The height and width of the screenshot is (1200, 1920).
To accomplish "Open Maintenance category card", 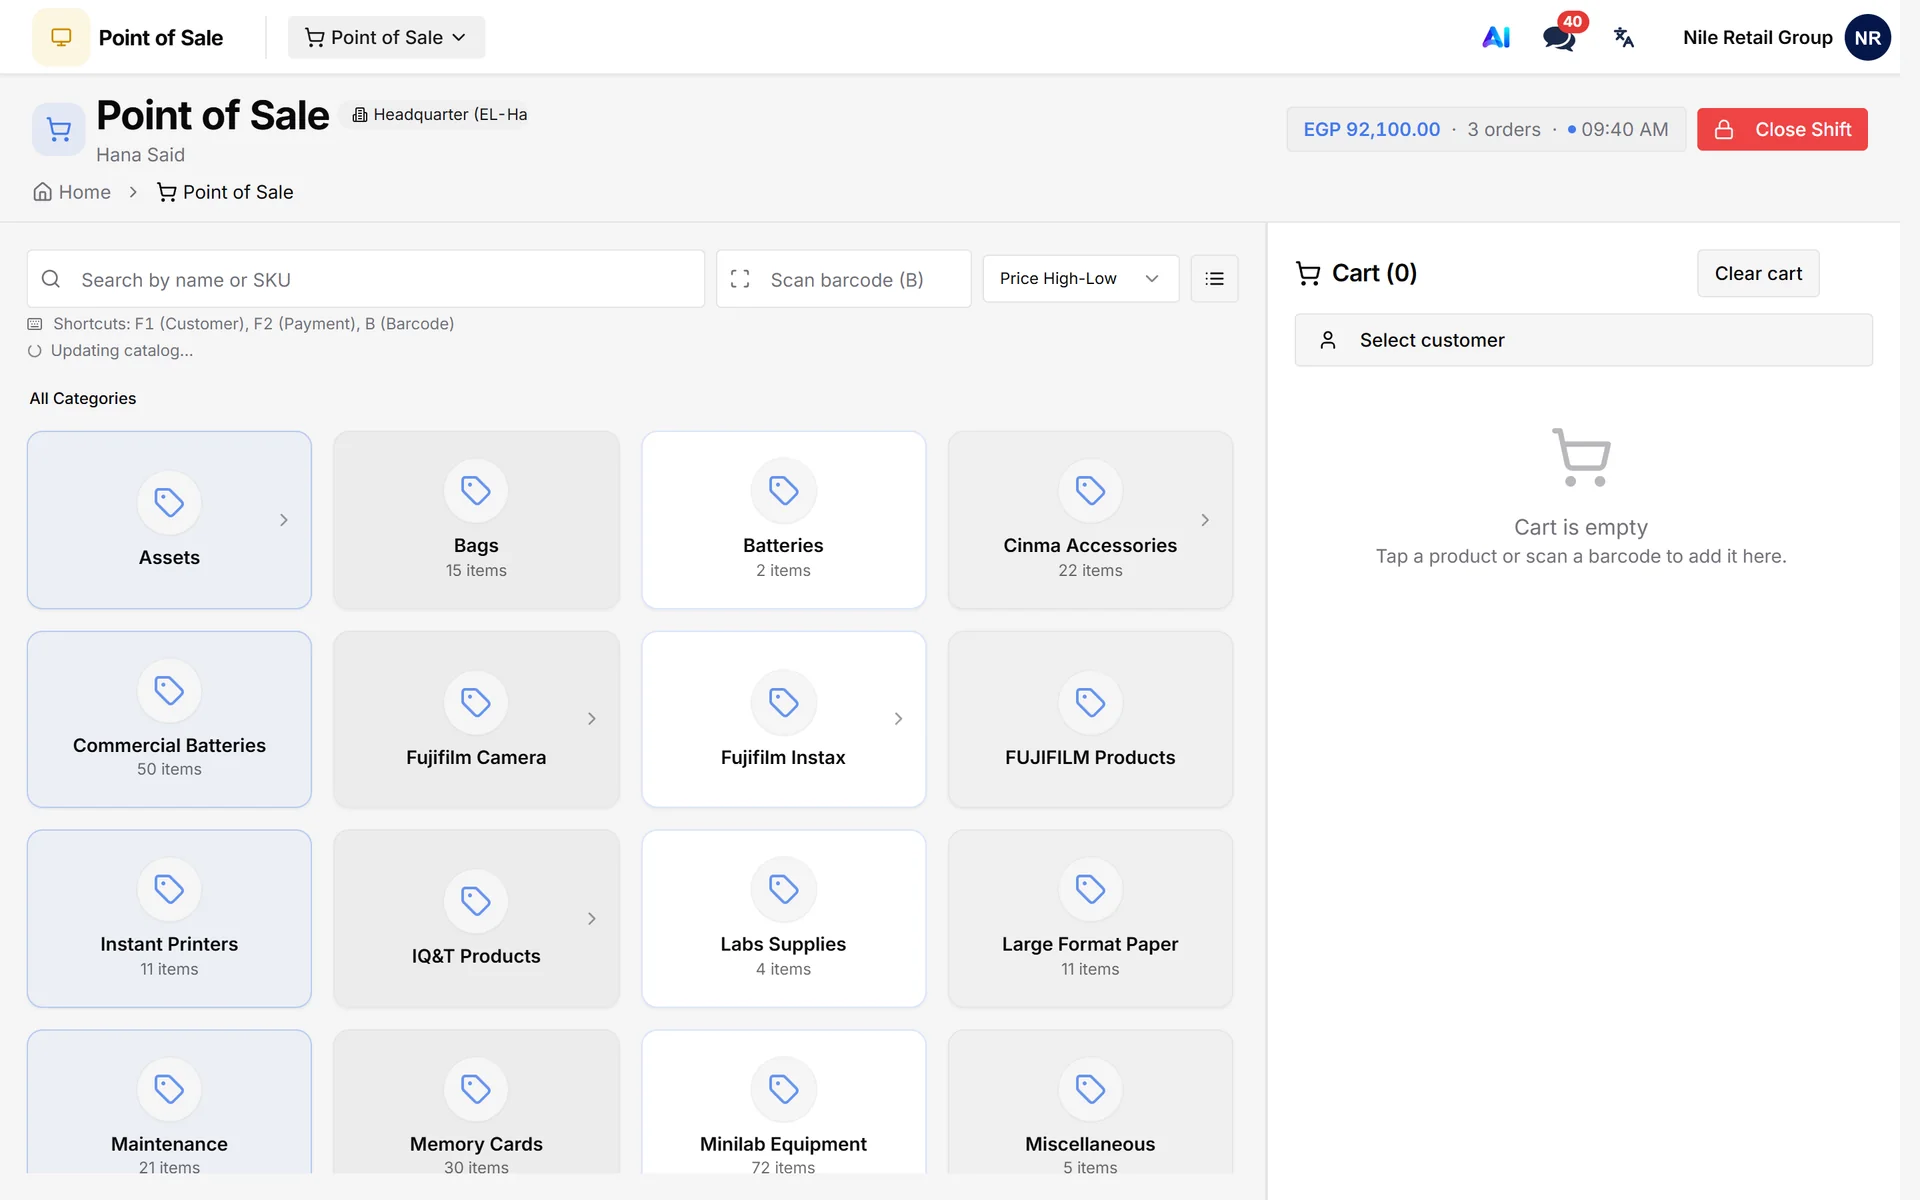I will [x=169, y=1103].
